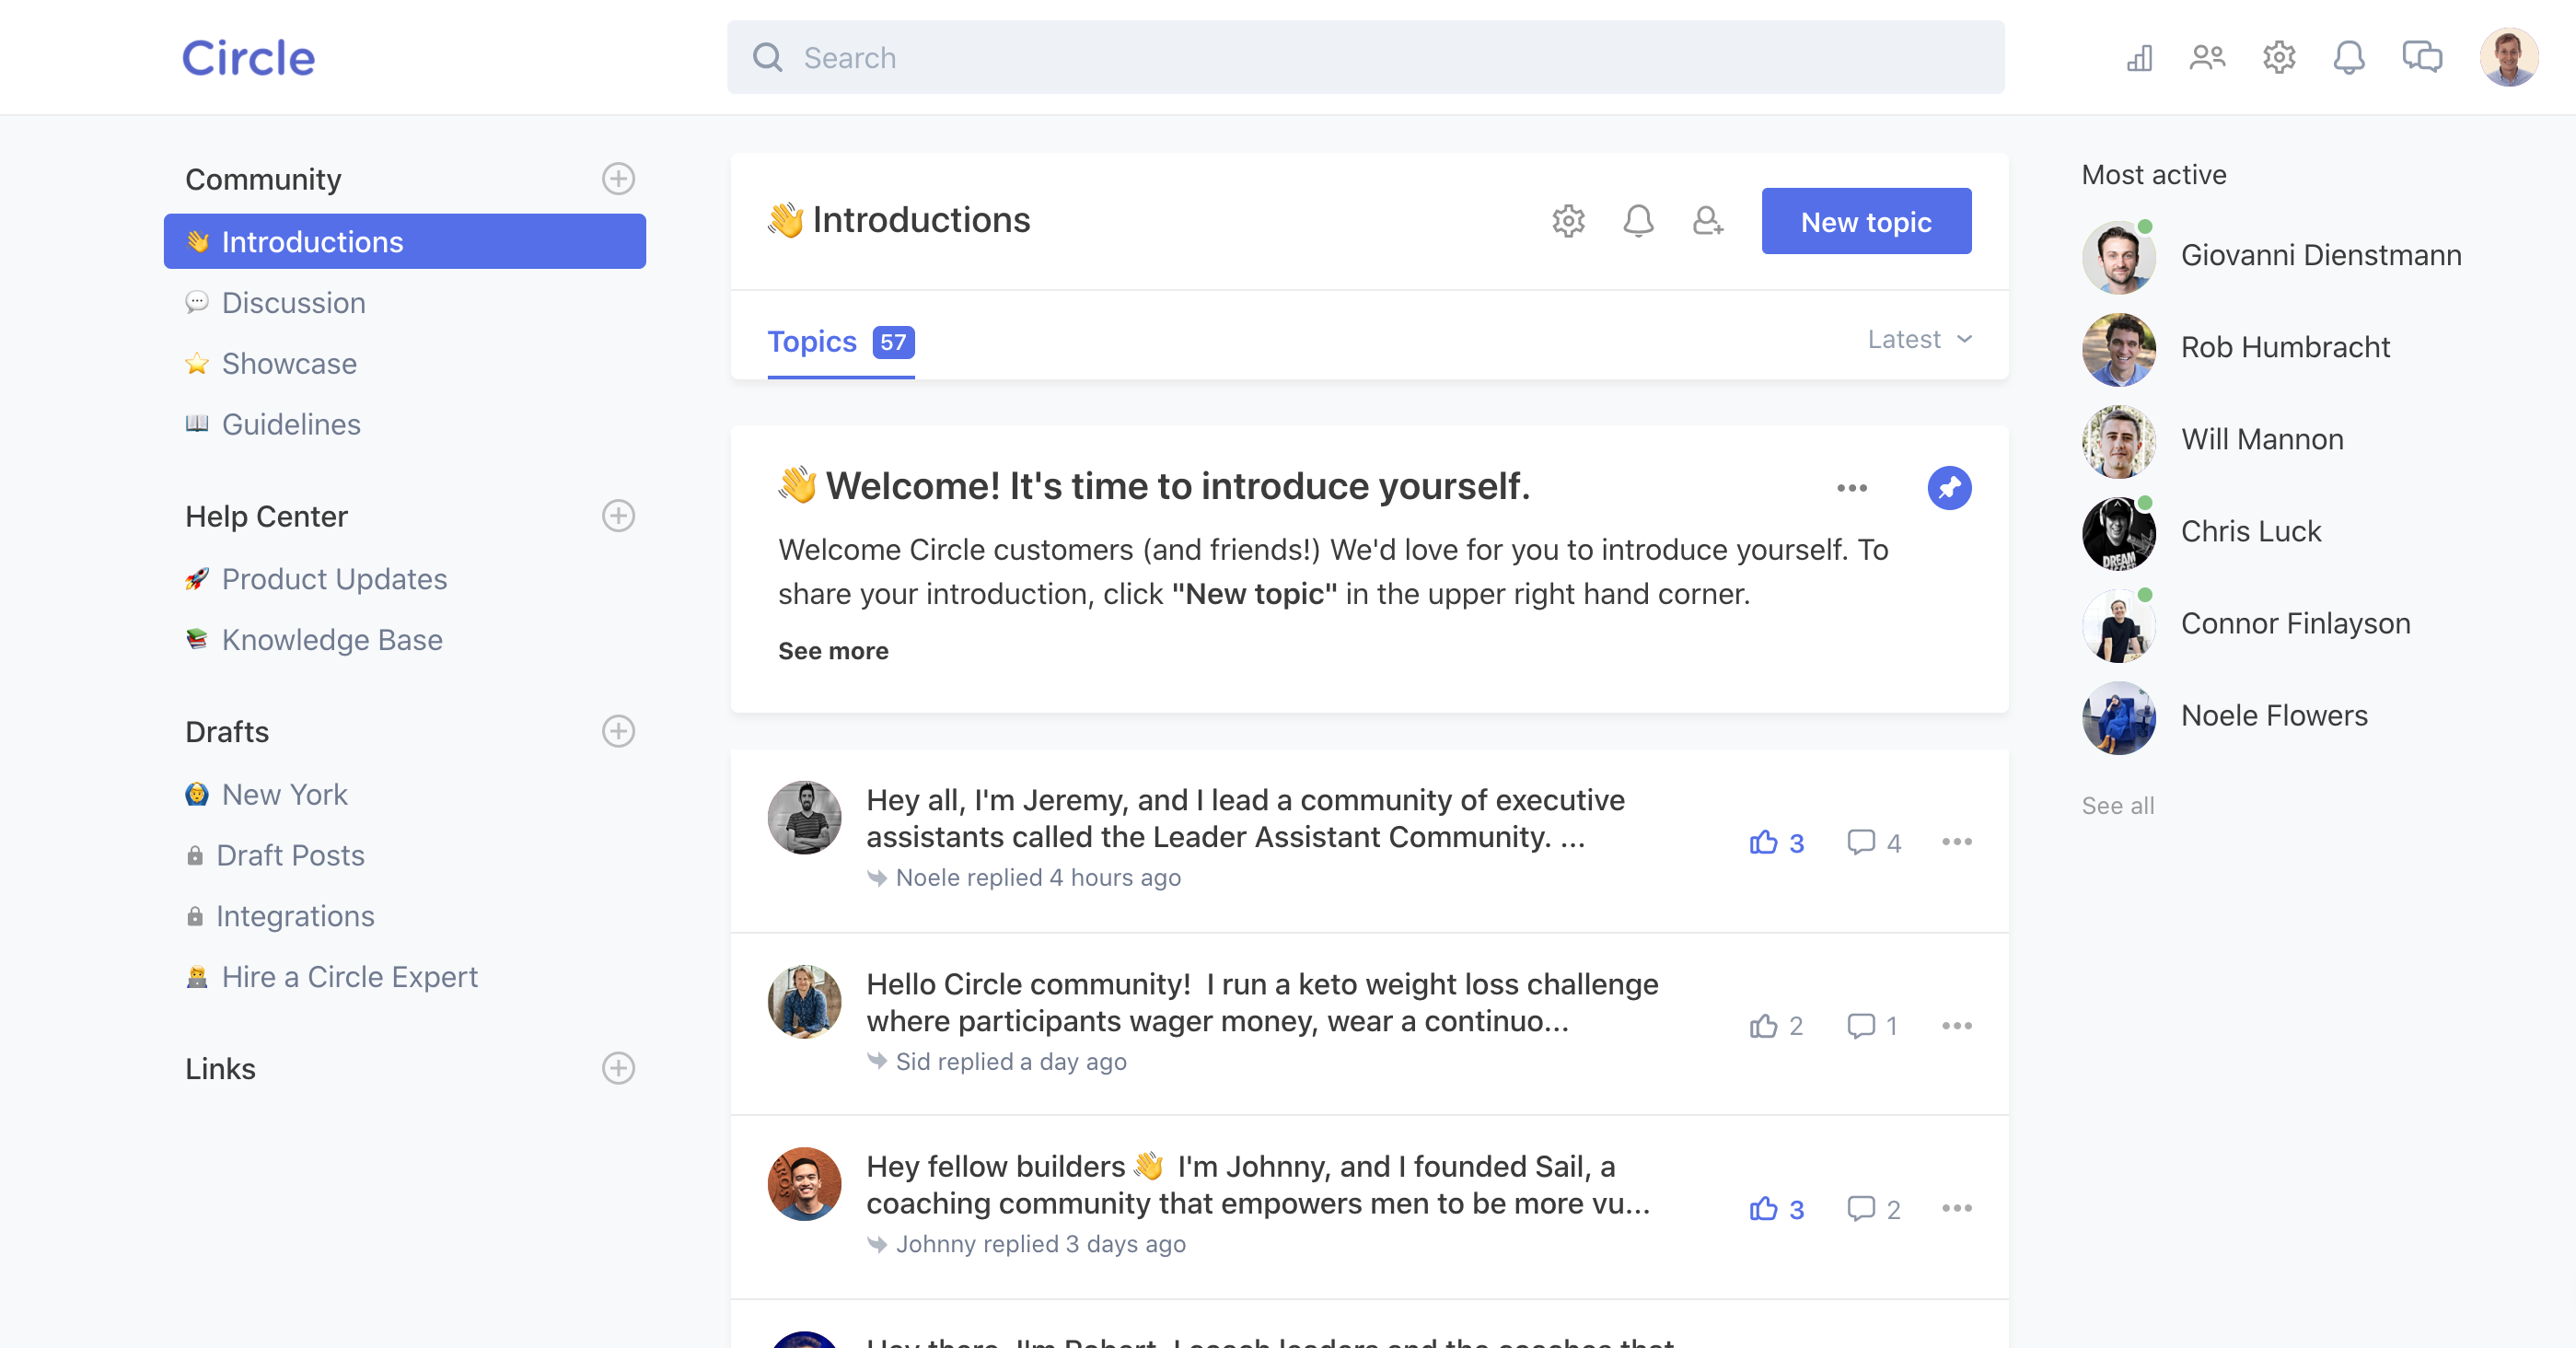The image size is (2576, 1348).
Task: Select the Introductions space in sidebar
Action: 405,242
